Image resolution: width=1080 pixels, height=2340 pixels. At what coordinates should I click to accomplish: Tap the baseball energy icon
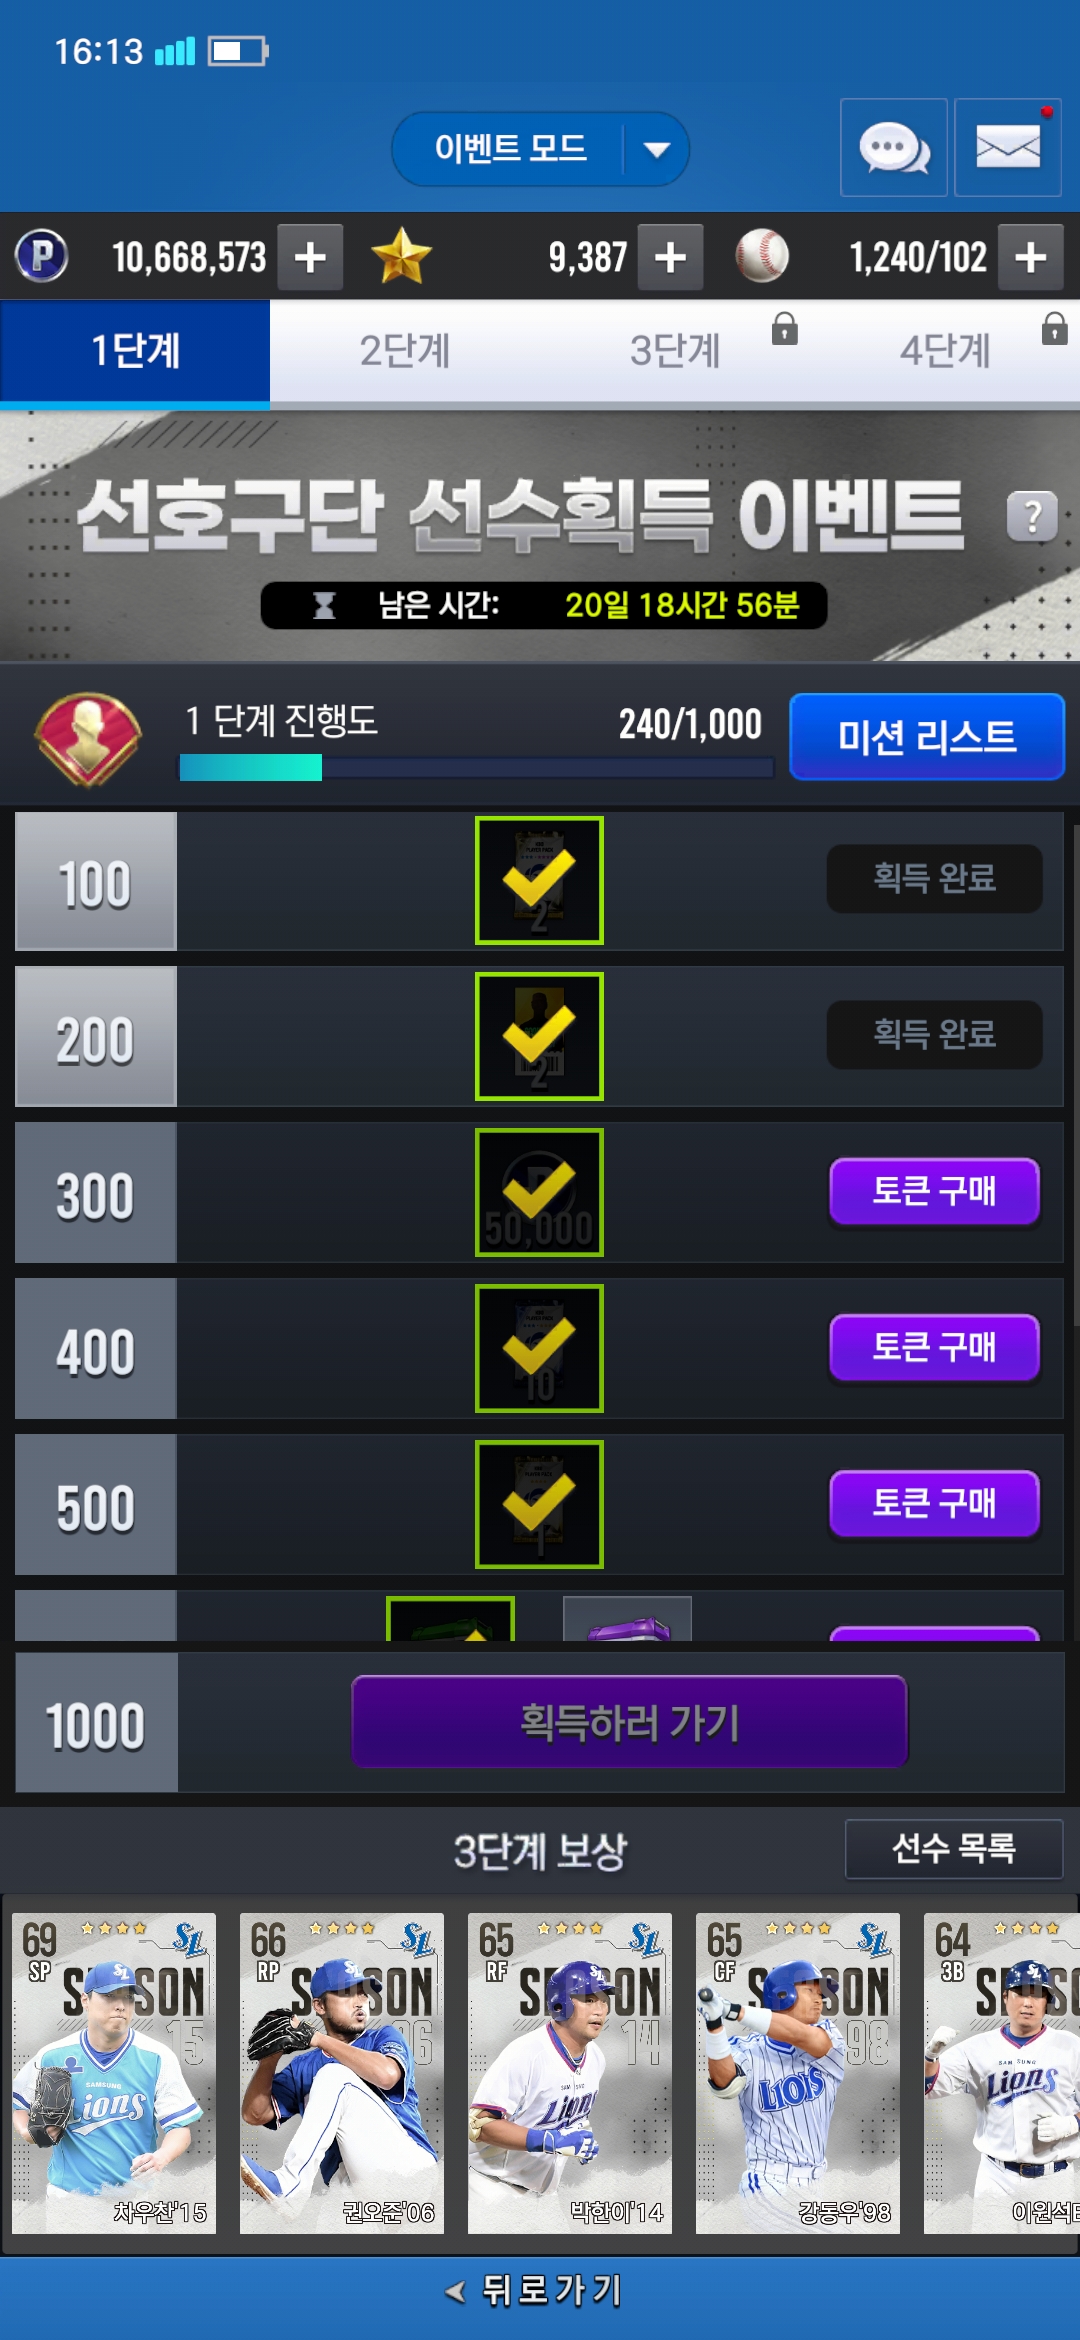click(x=762, y=256)
